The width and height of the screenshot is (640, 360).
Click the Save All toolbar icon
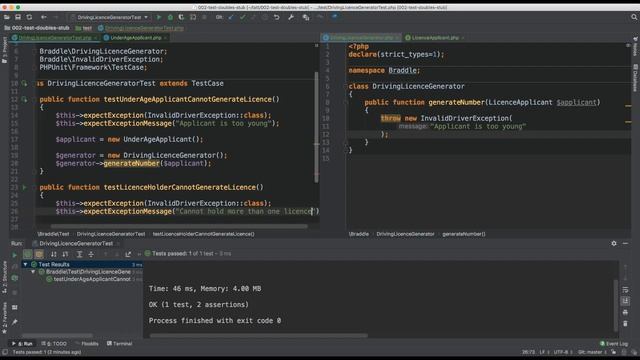coord(18,17)
